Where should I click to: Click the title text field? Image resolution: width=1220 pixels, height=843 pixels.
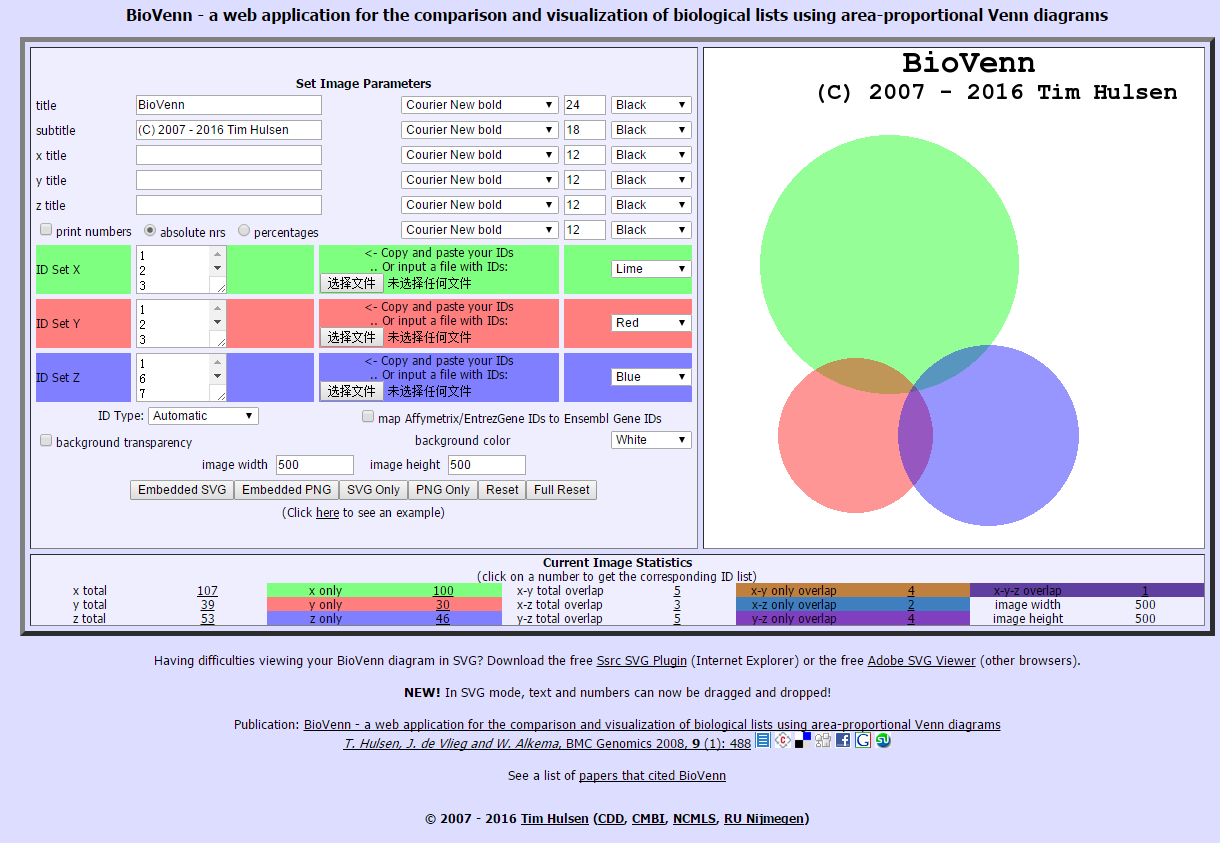(229, 105)
